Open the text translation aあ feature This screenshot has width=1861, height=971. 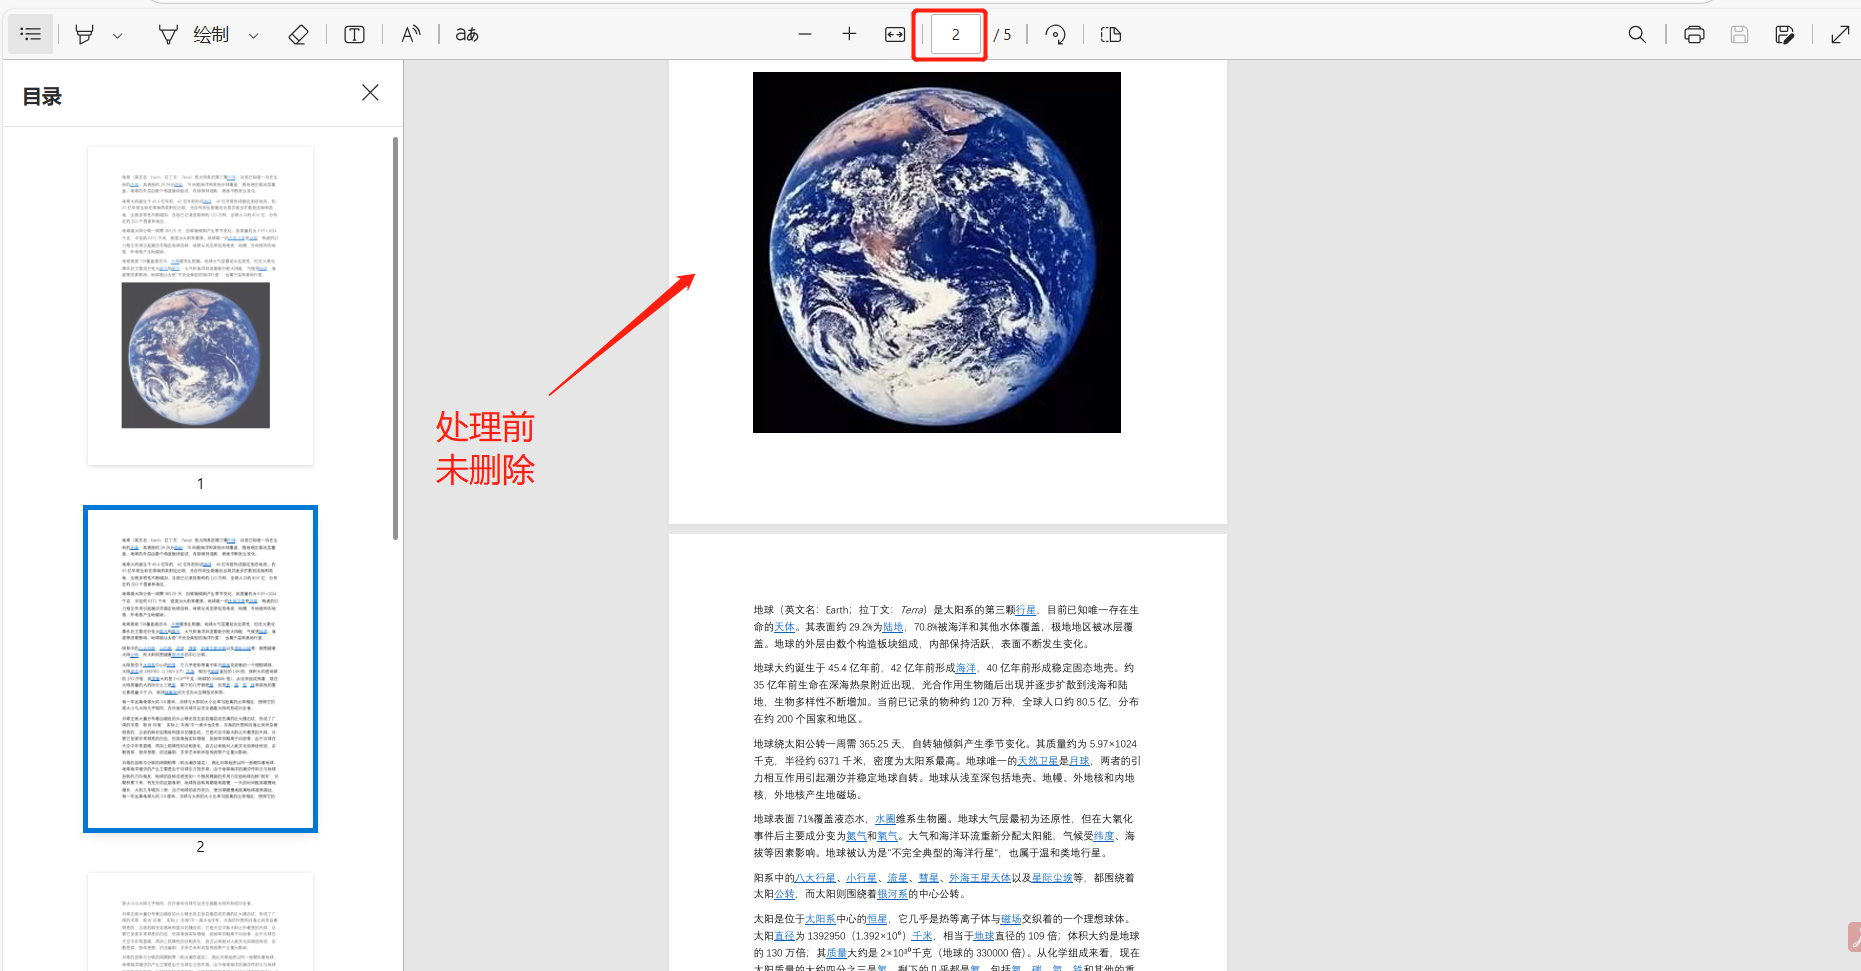coord(465,34)
